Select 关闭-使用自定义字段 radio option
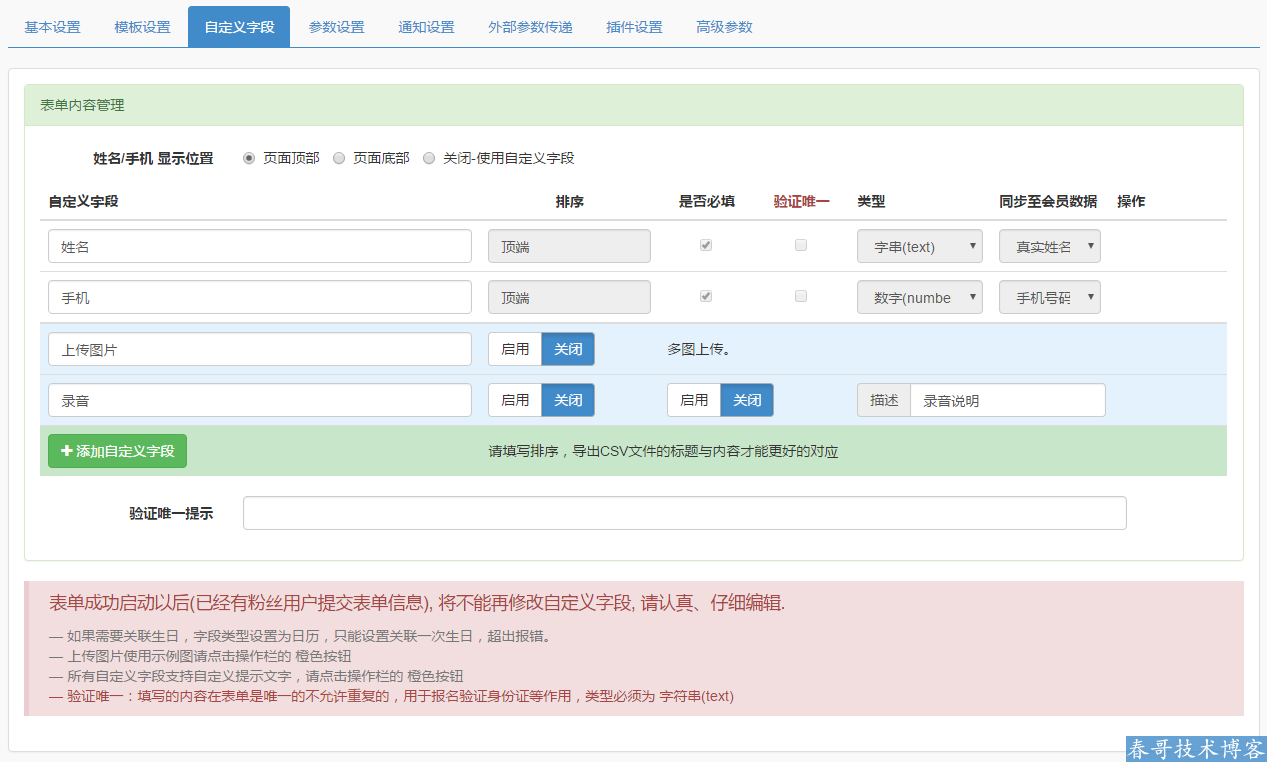 [429, 158]
